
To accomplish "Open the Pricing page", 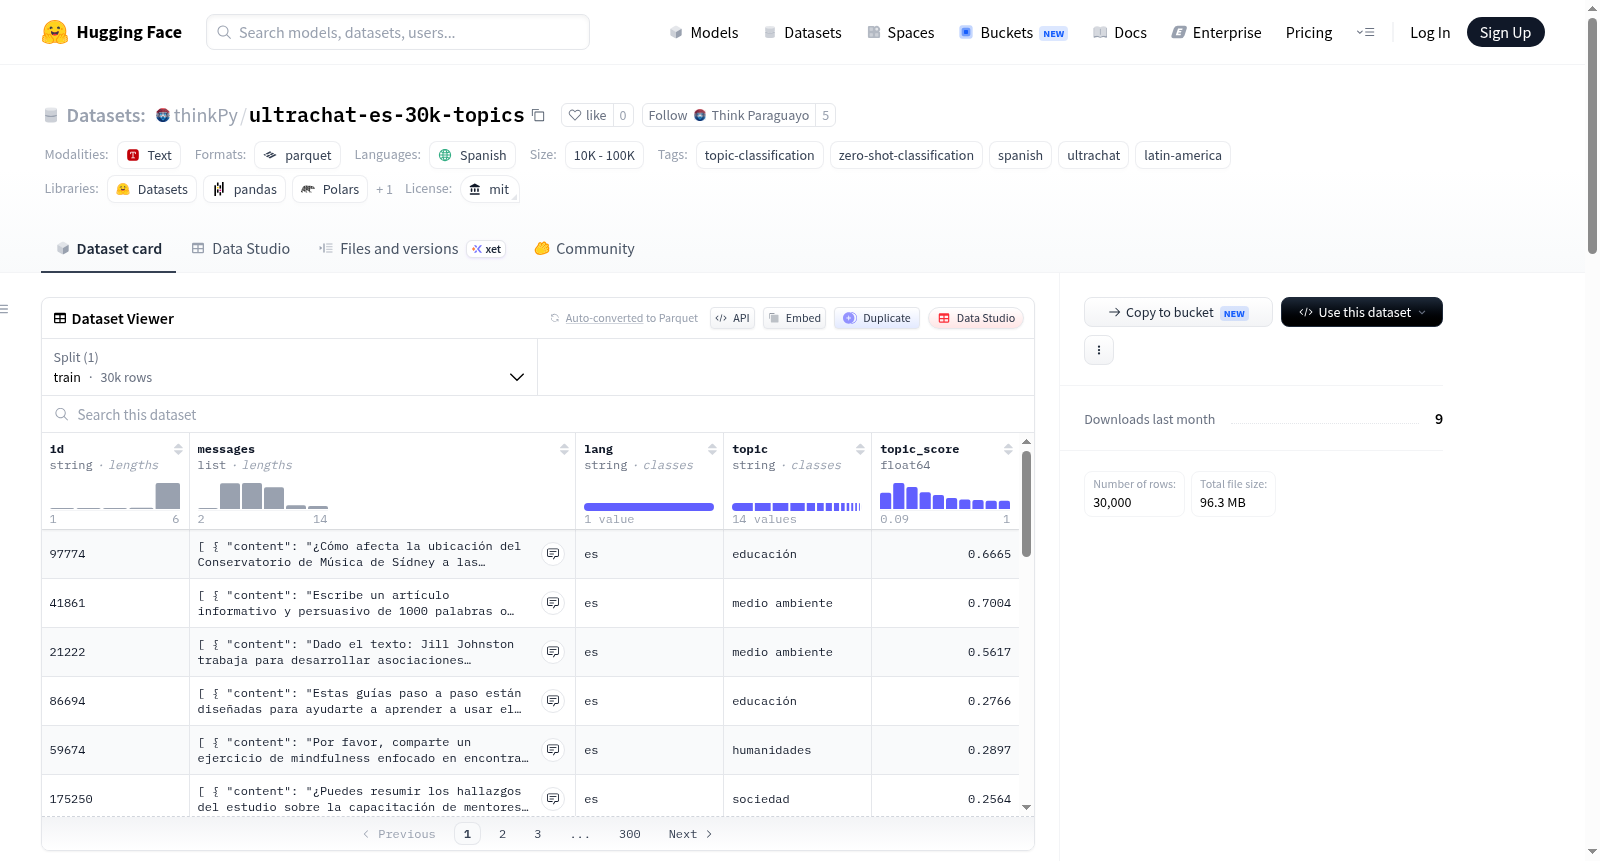I will [1309, 32].
